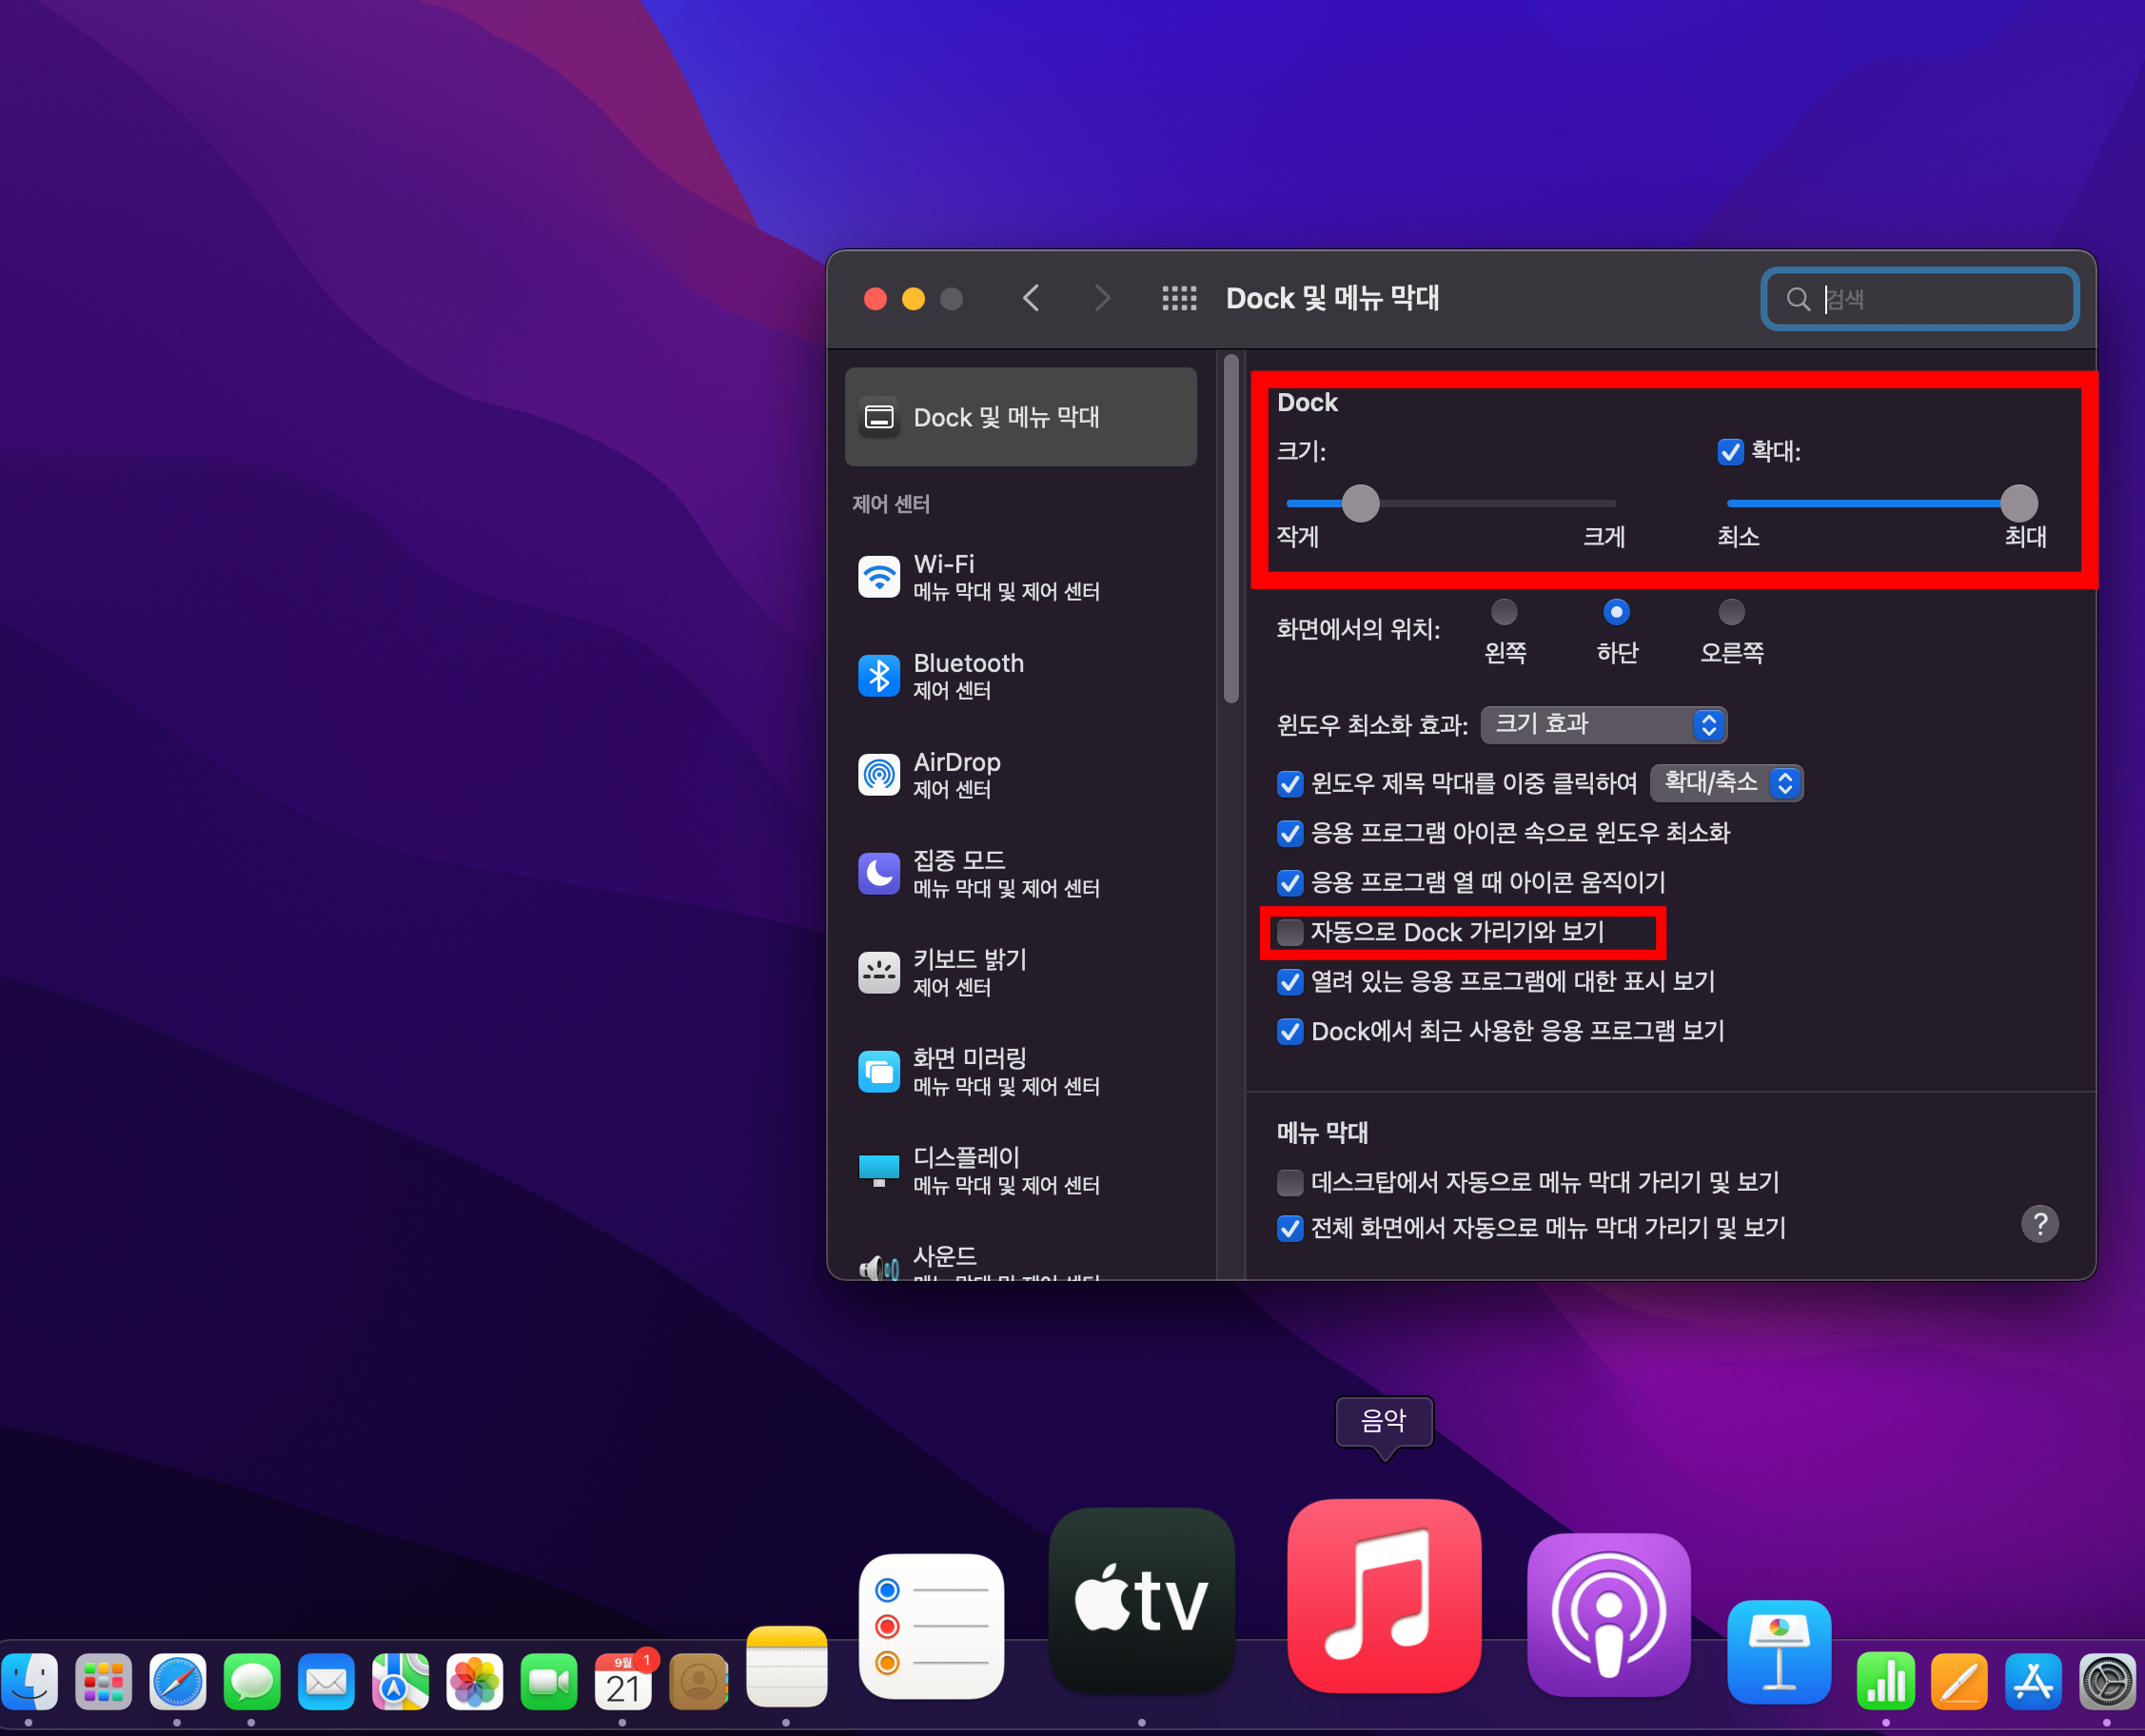Open Maps app in the Dock
The image size is (2145, 1736).
pos(400,1682)
